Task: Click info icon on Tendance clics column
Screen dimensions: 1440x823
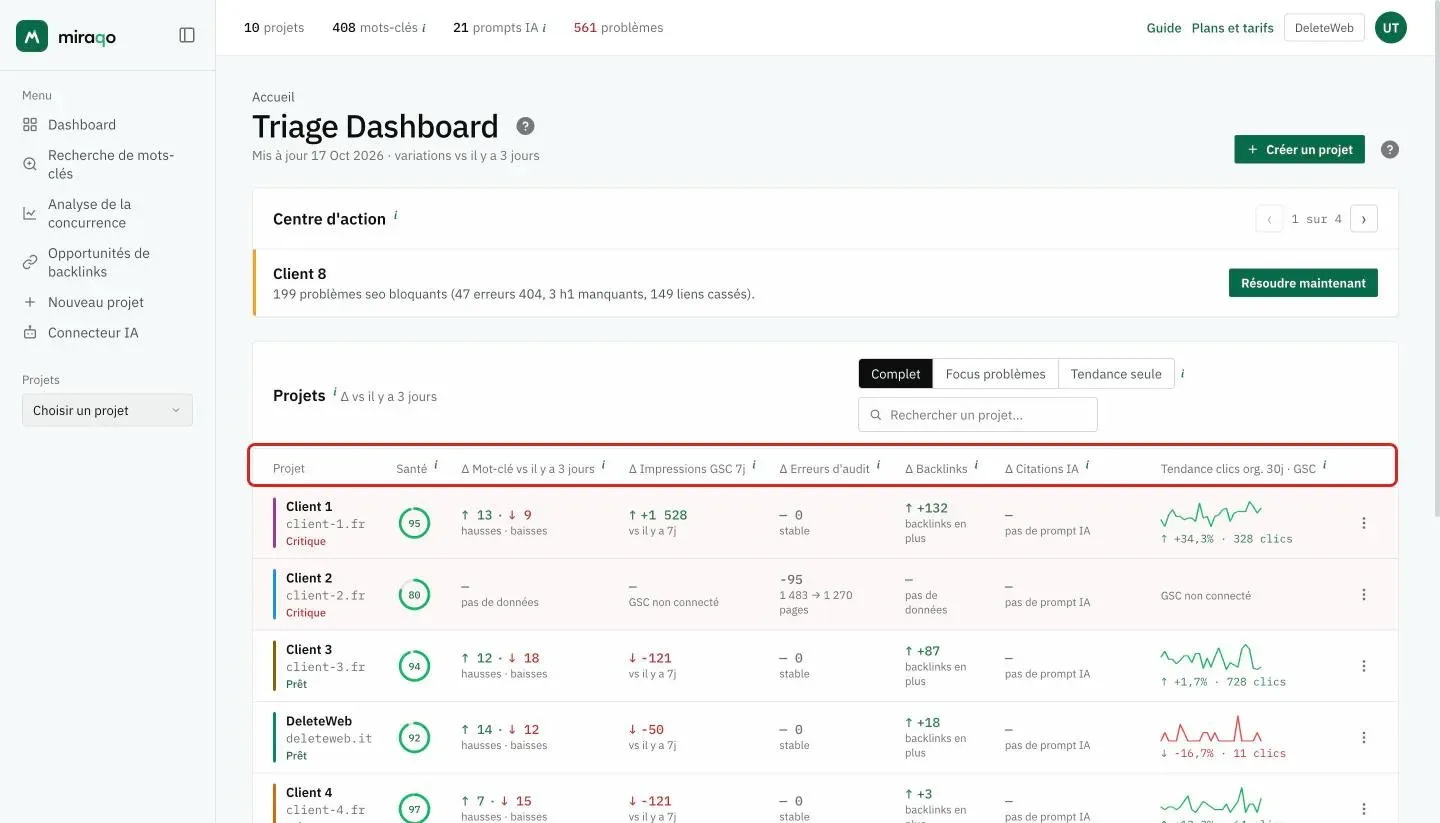Action: click(x=1325, y=465)
